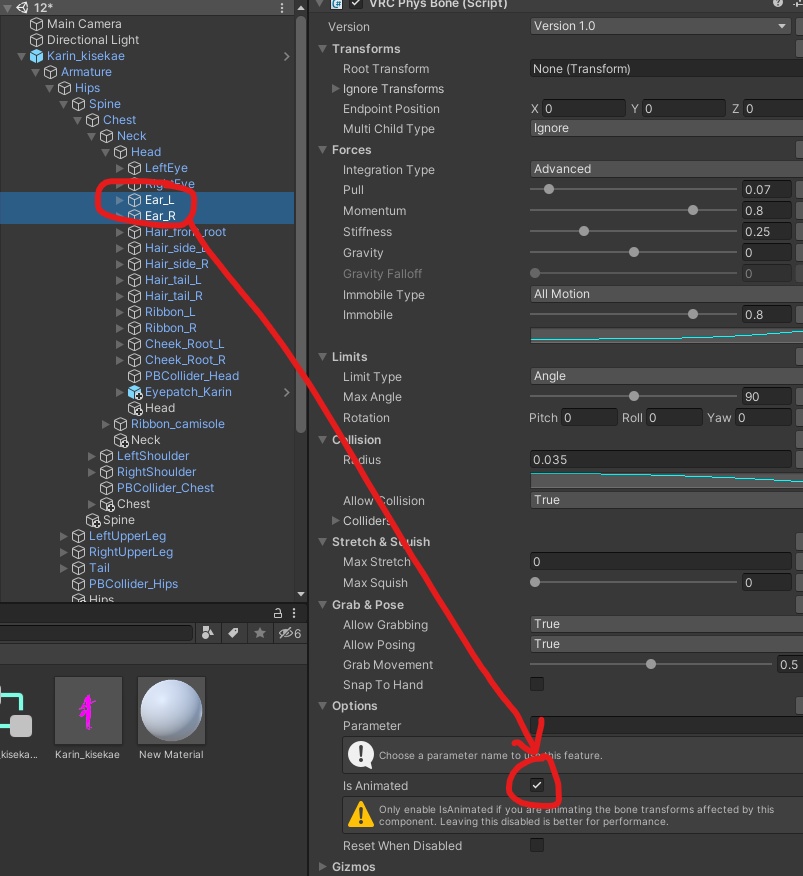Open the Search by Type filter

(x=208, y=633)
